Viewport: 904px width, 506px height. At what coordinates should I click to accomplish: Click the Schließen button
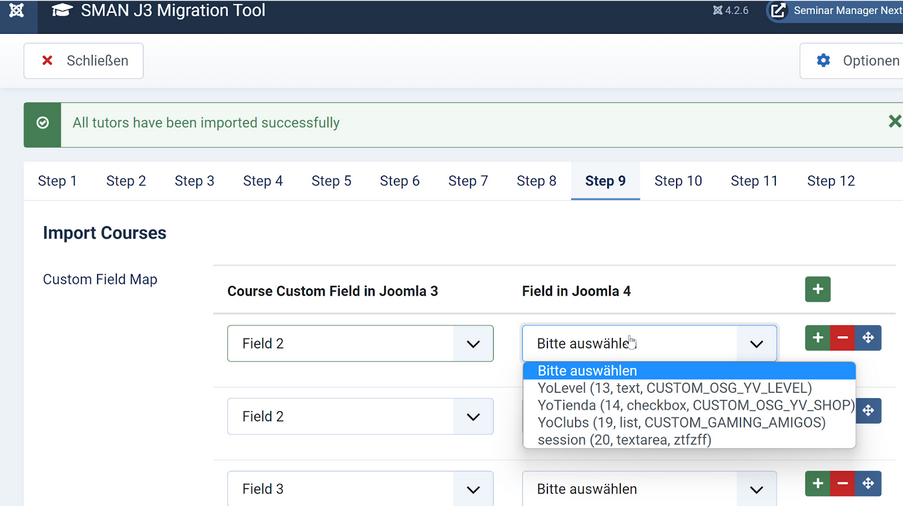click(83, 61)
